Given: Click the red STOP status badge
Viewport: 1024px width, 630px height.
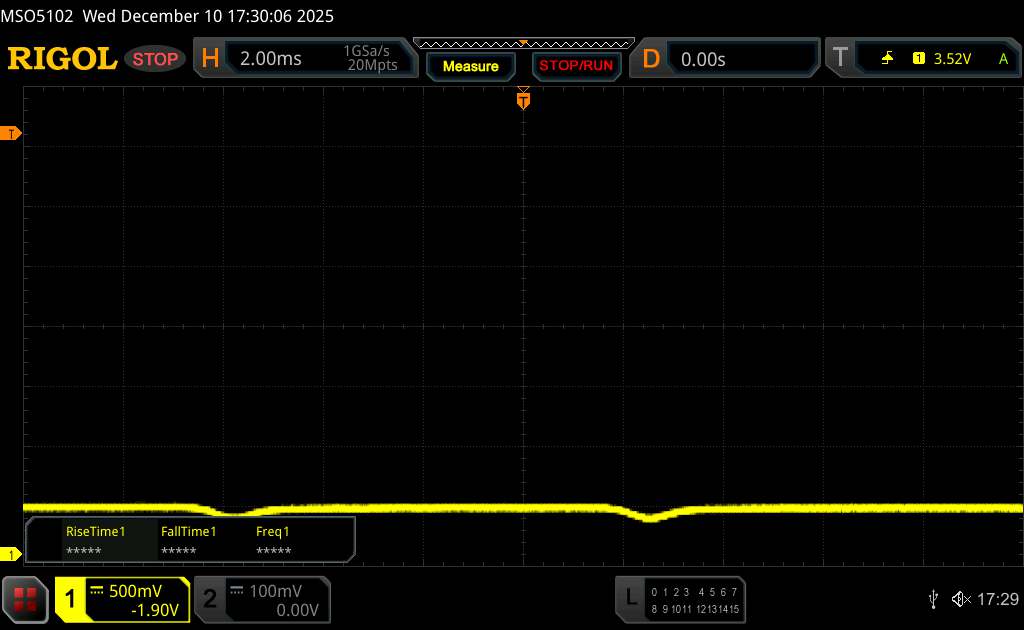Looking at the screenshot, I should [157, 59].
